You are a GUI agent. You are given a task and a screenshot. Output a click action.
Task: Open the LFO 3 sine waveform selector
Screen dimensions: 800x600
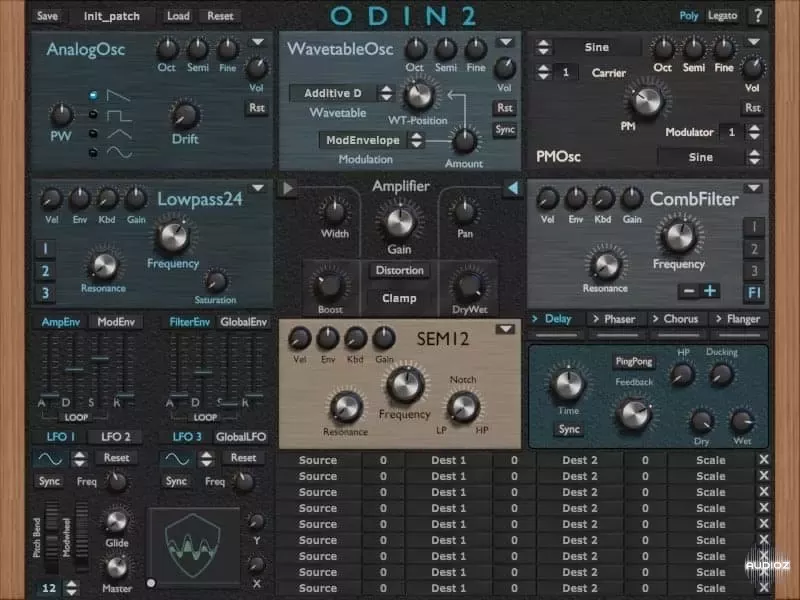[177, 459]
